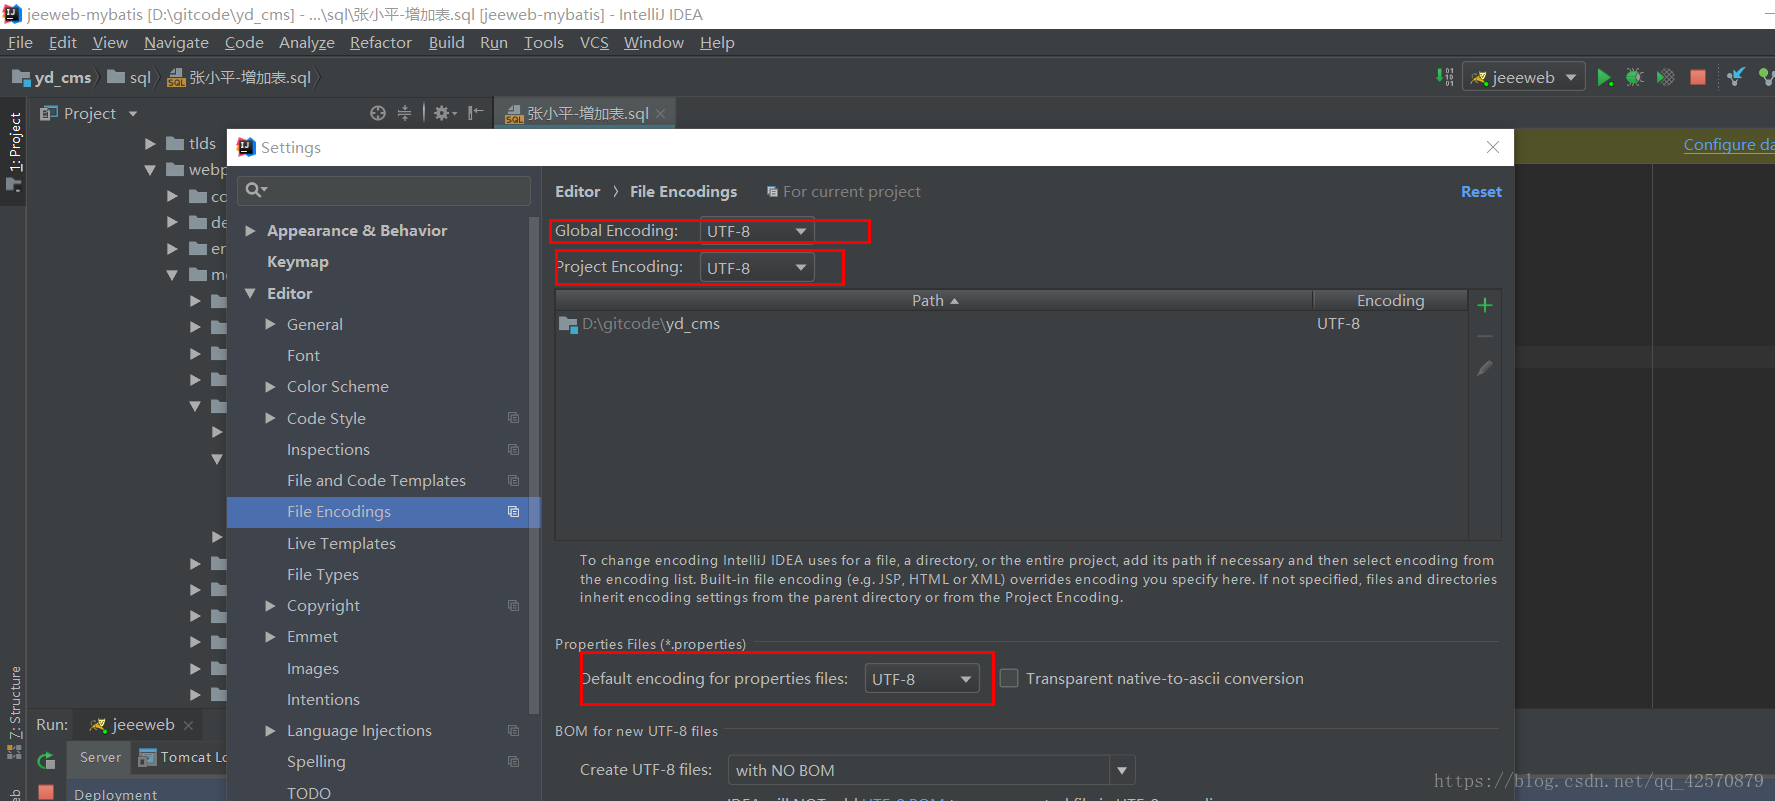
Task: Expand Appearance & Behavior settings group
Action: pos(251,231)
